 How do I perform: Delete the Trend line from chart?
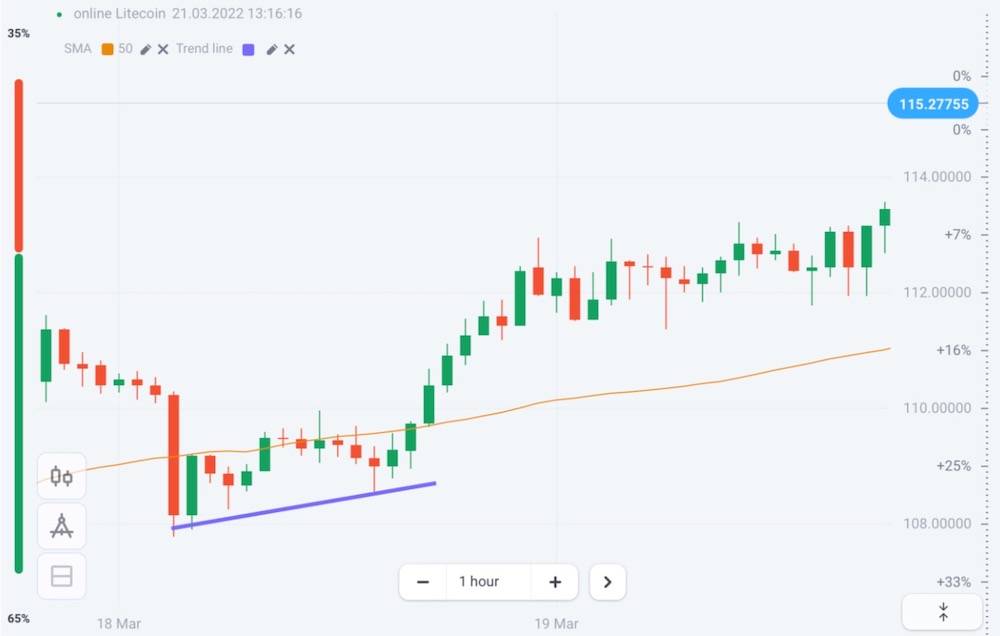point(289,49)
